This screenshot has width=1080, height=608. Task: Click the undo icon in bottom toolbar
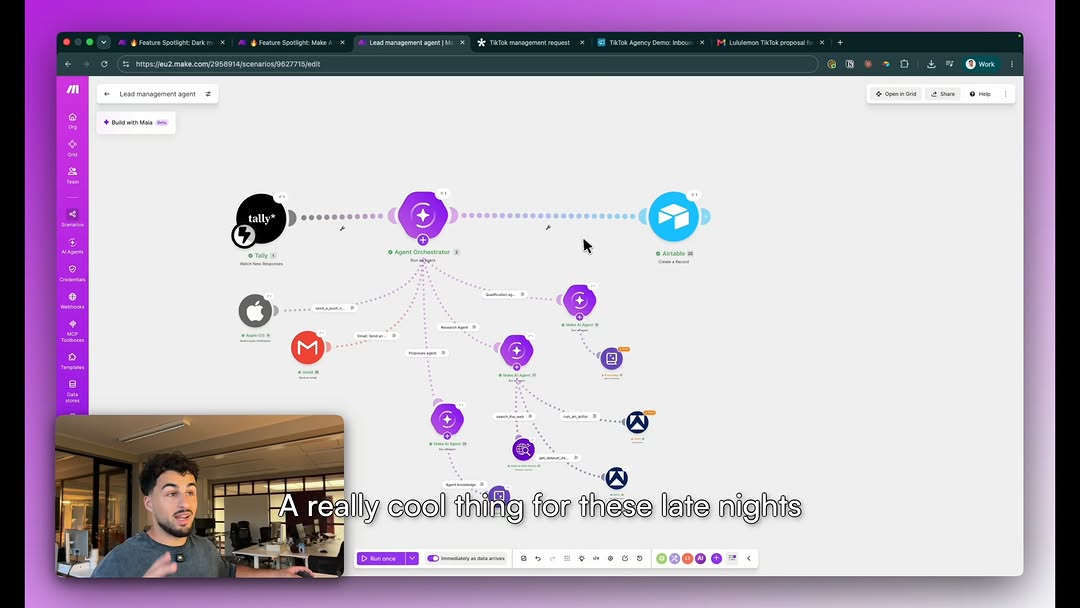538,558
